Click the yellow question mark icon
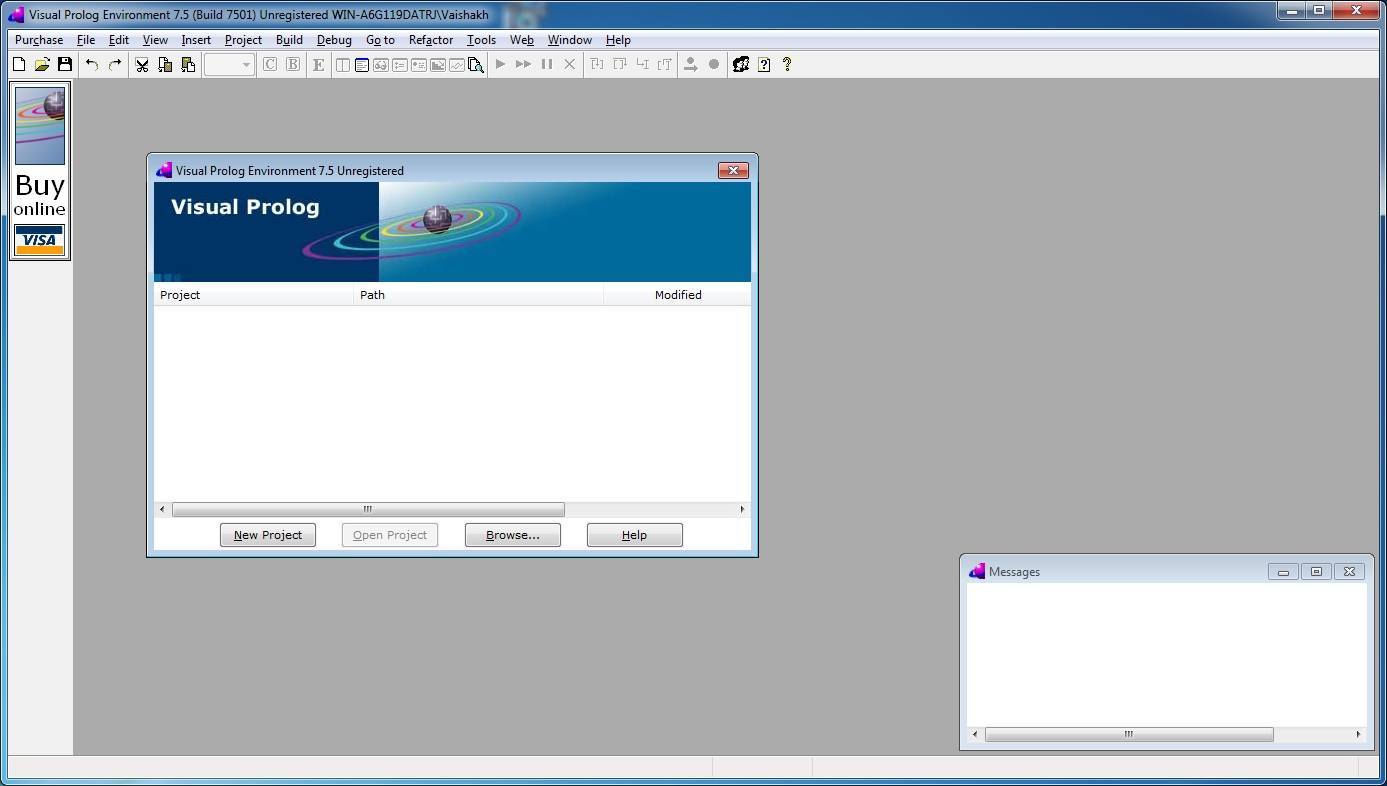The image size is (1387, 786). coord(787,64)
